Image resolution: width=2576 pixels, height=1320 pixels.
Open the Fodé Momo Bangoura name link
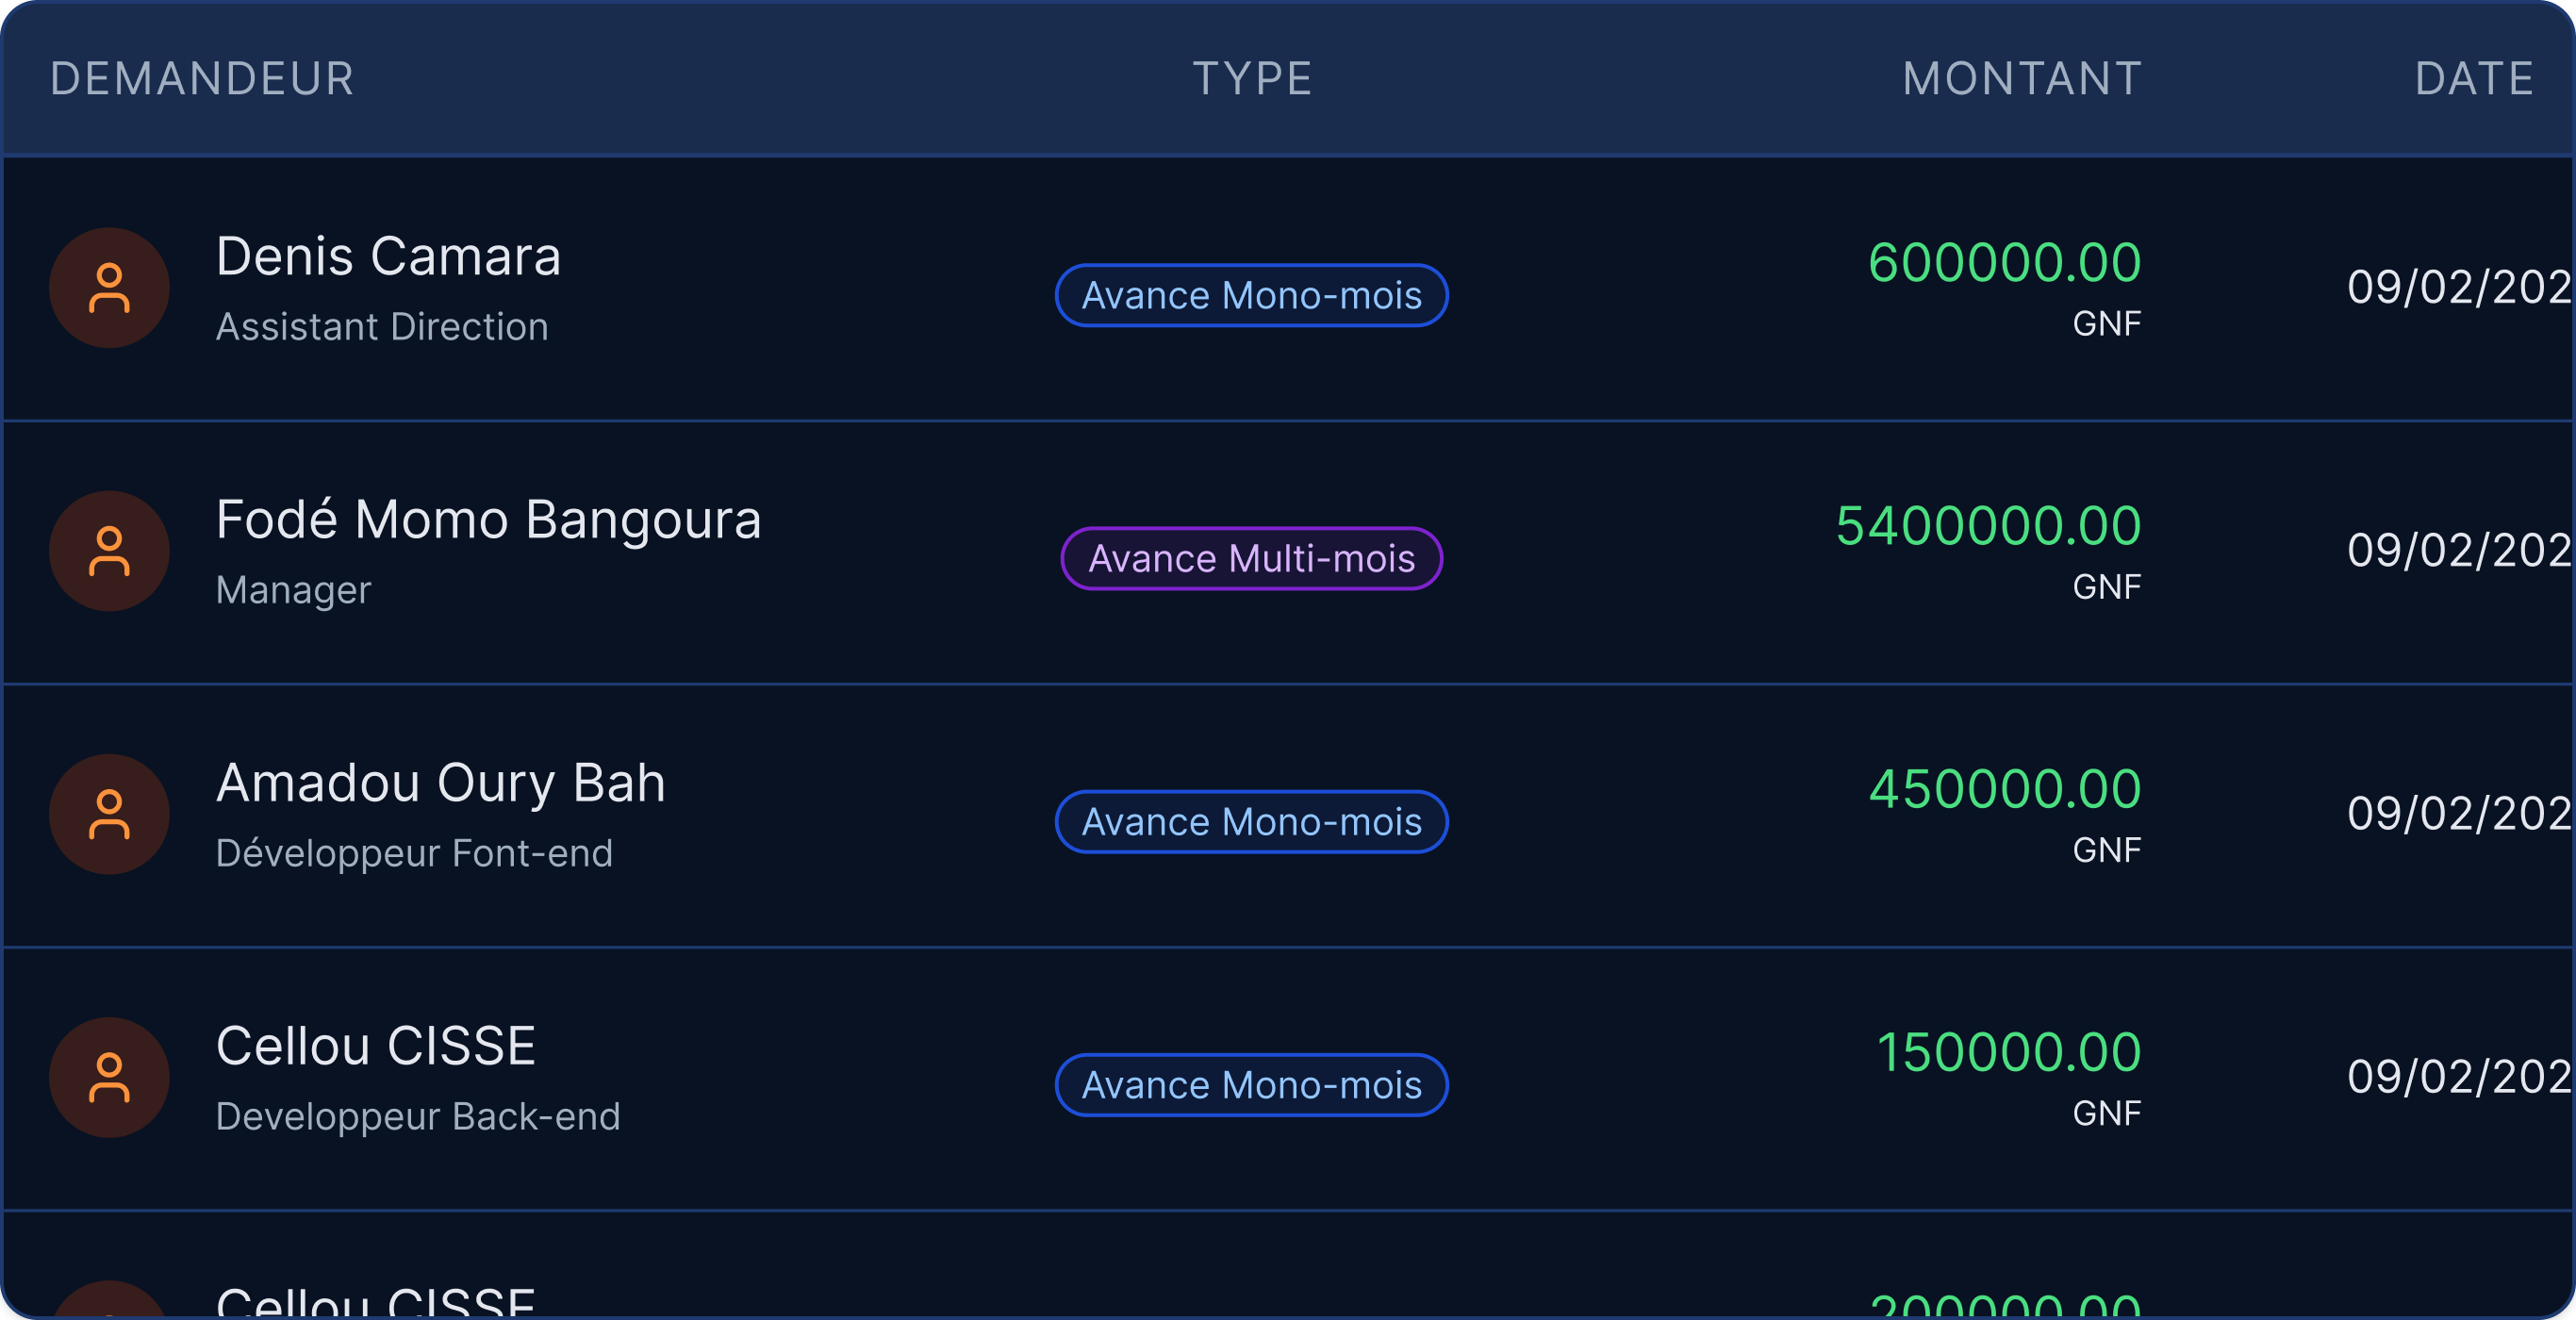pos(488,520)
